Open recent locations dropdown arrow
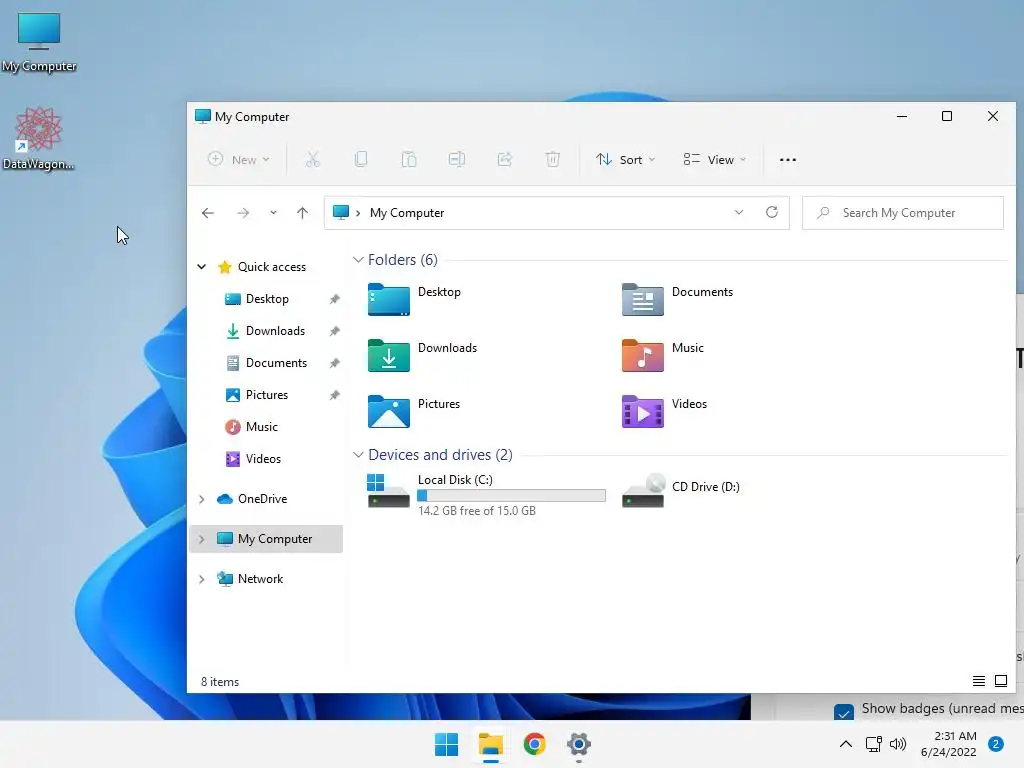1024x768 pixels. pos(273,213)
